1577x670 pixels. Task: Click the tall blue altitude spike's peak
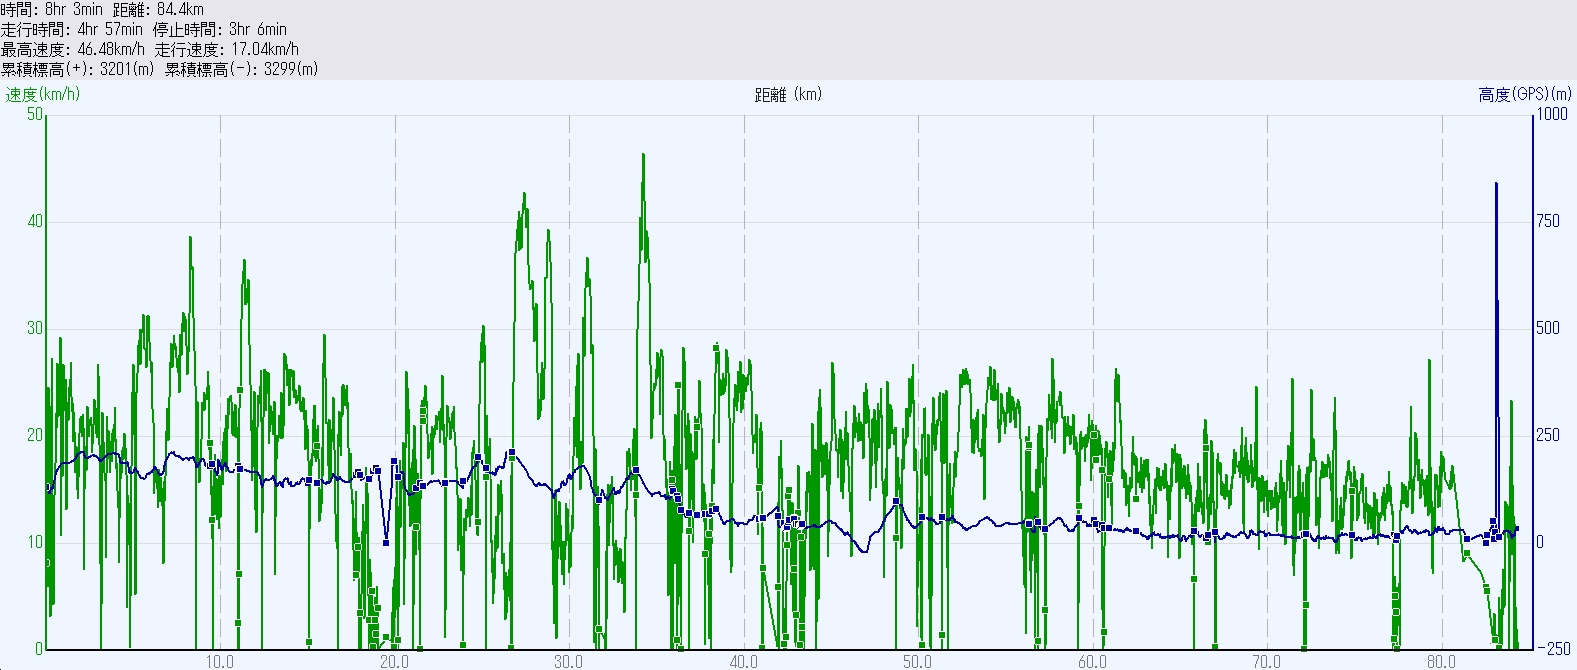pyautogui.click(x=1496, y=184)
